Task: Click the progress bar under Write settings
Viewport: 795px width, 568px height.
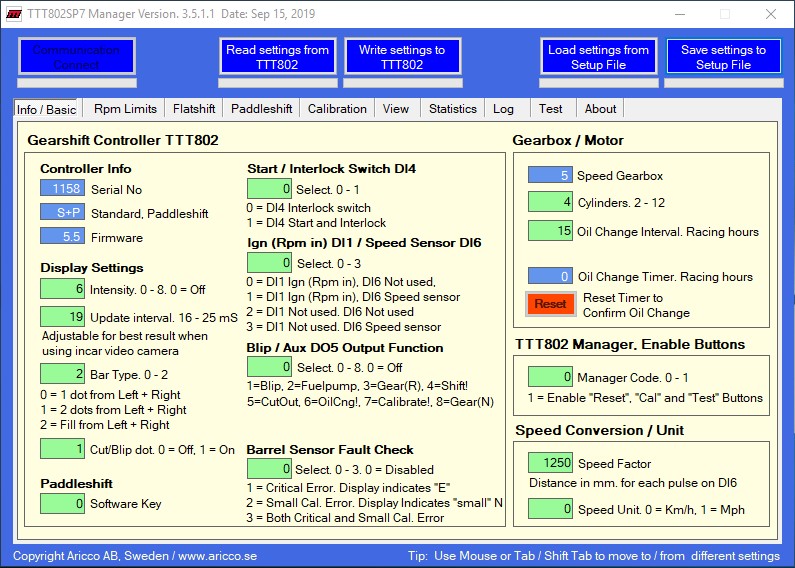Action: 403,83
